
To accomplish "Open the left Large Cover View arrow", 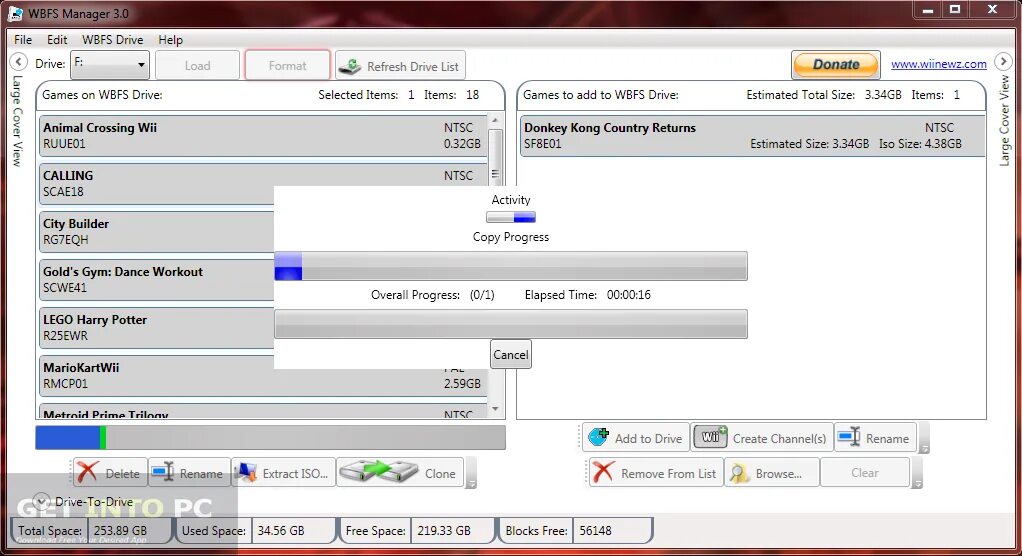I will (x=18, y=62).
